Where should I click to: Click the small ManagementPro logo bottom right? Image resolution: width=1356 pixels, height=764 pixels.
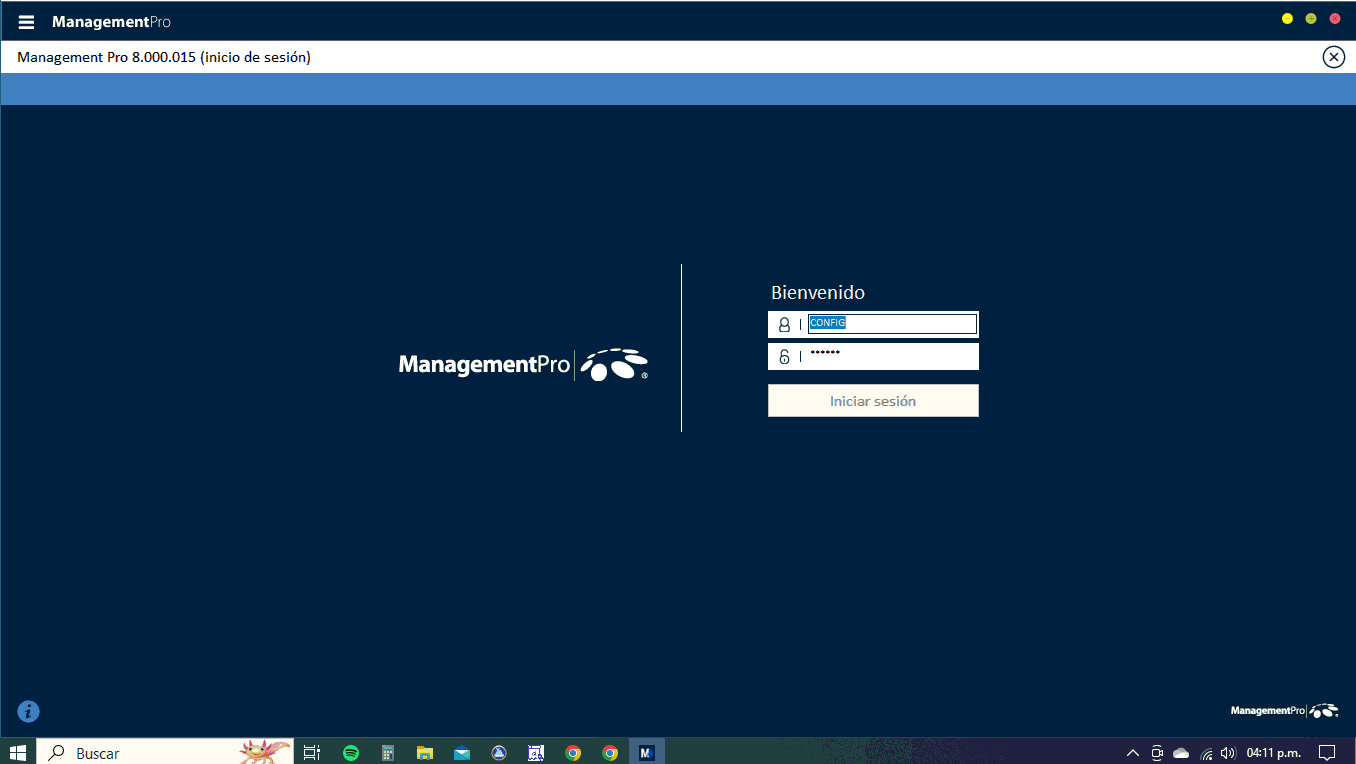[1284, 711]
